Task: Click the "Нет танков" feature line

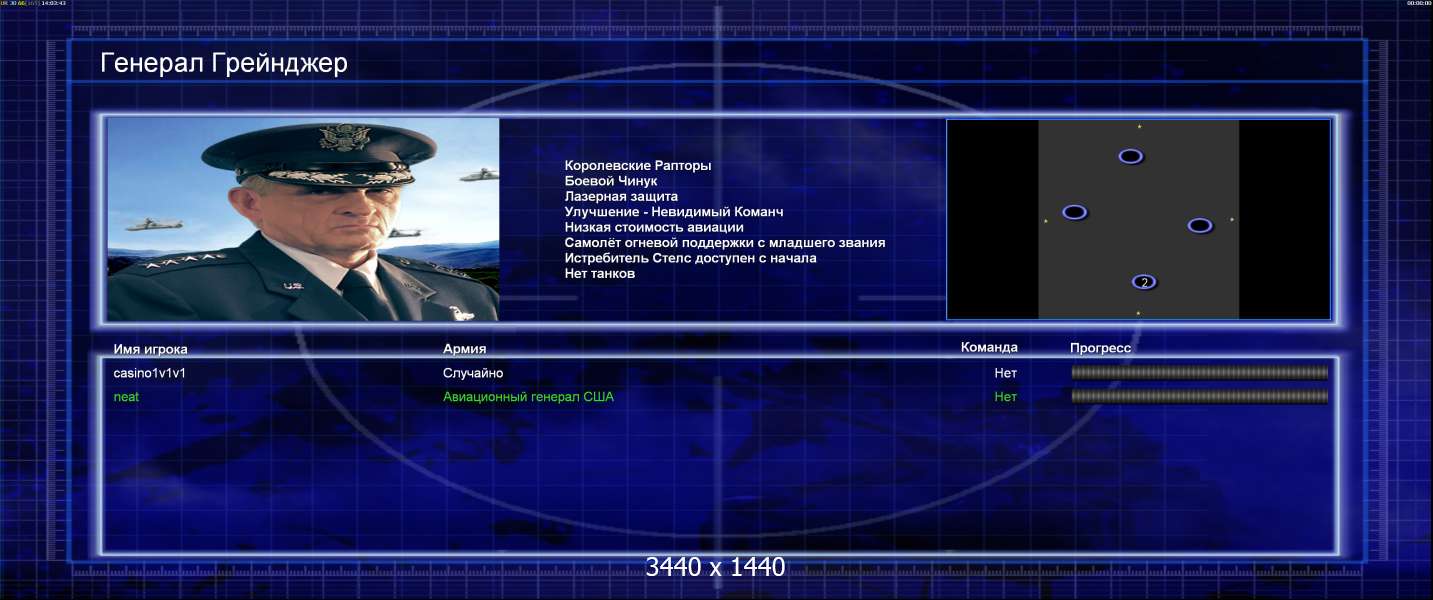Action: click(600, 273)
